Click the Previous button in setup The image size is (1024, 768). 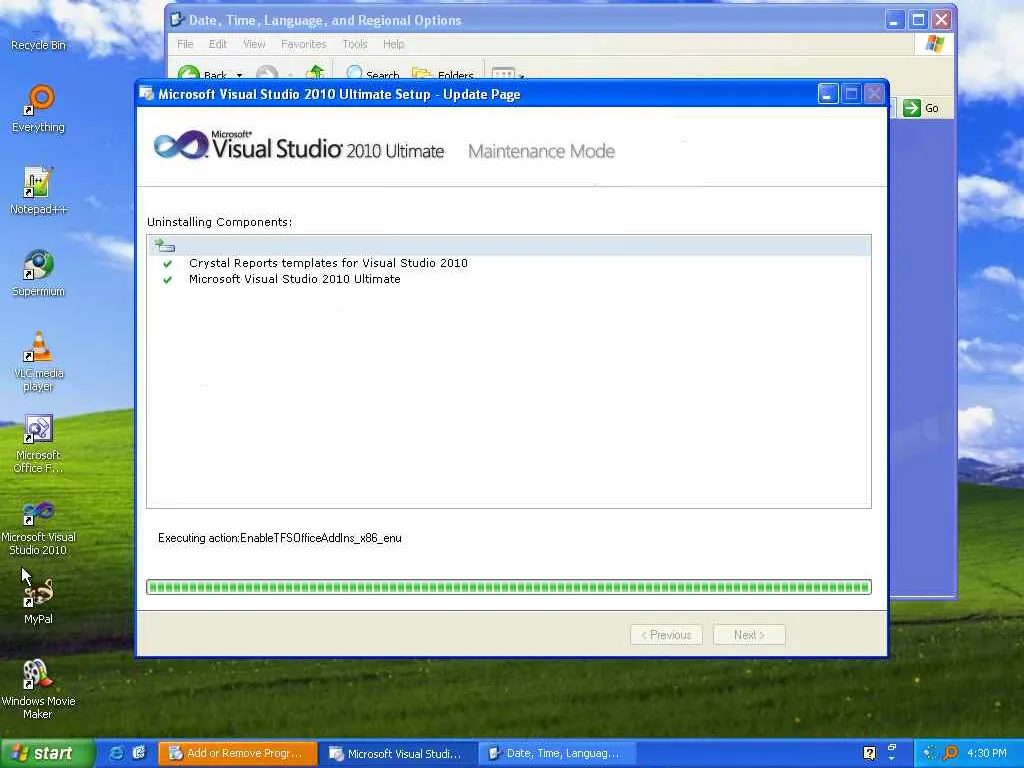666,635
